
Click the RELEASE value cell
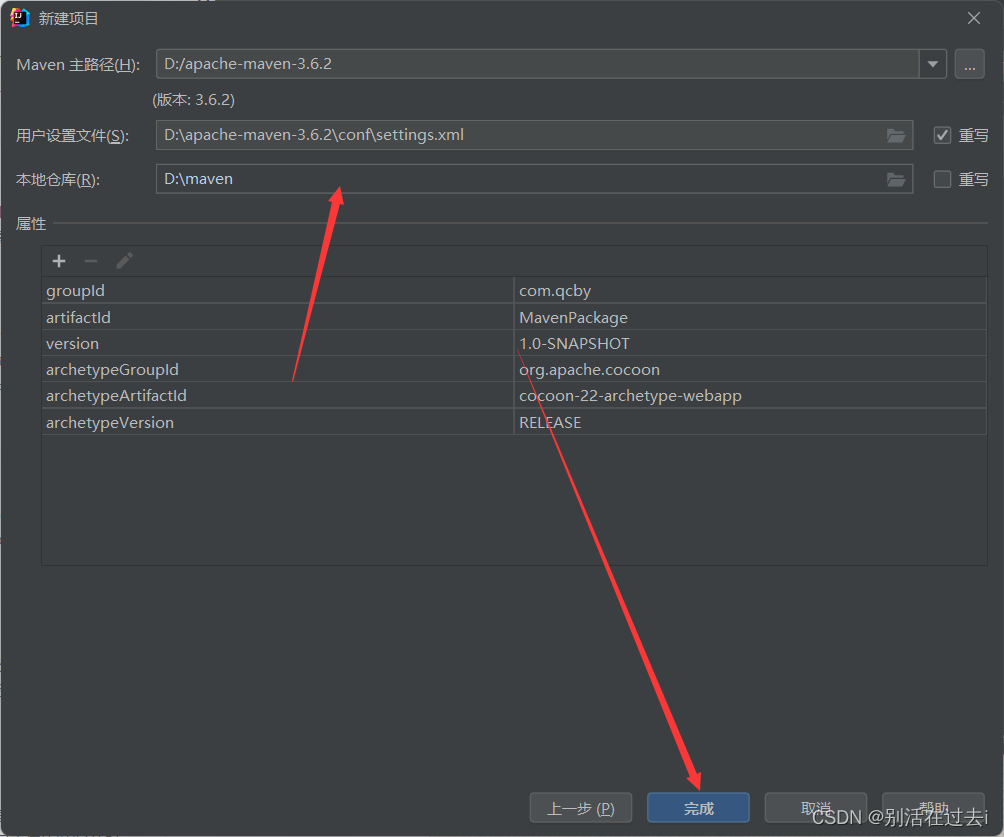[750, 423]
